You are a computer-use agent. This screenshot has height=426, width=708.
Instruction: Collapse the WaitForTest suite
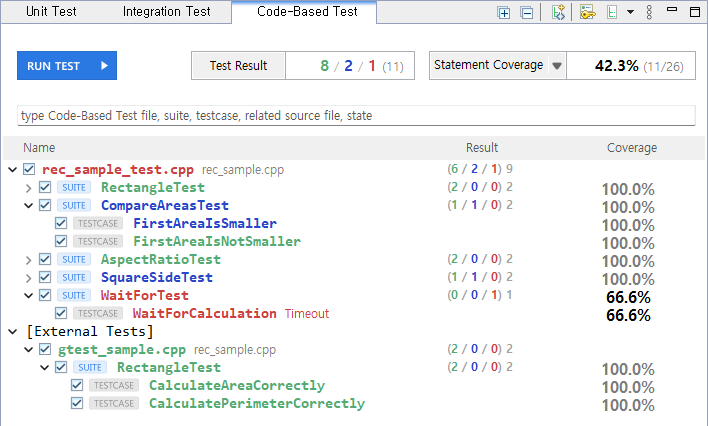(28, 295)
